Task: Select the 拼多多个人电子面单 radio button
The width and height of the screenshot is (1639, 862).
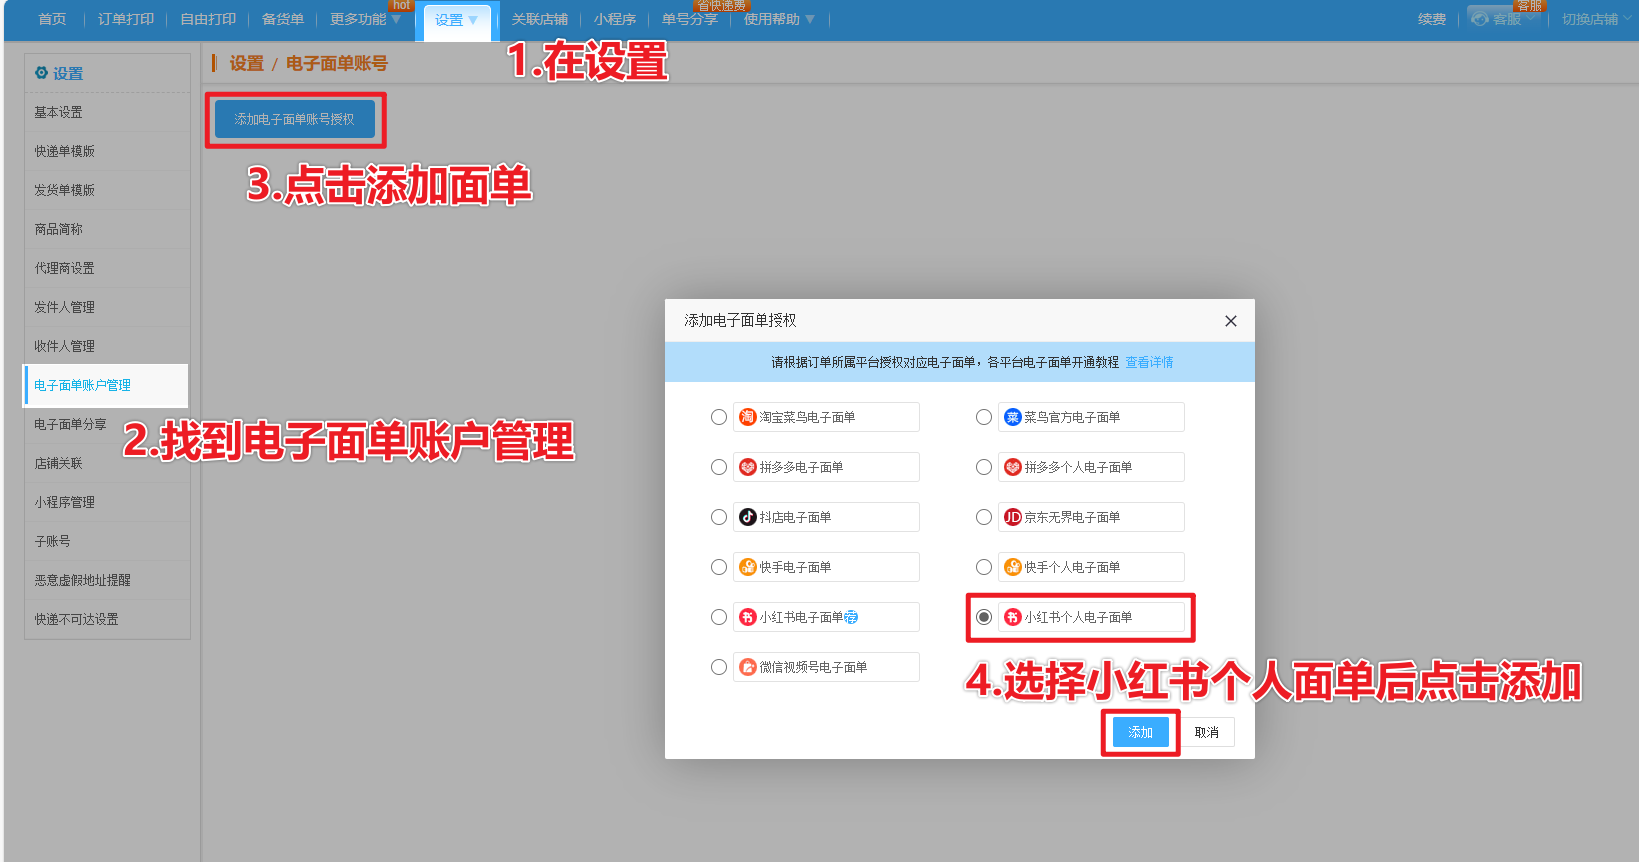Action: tap(984, 467)
